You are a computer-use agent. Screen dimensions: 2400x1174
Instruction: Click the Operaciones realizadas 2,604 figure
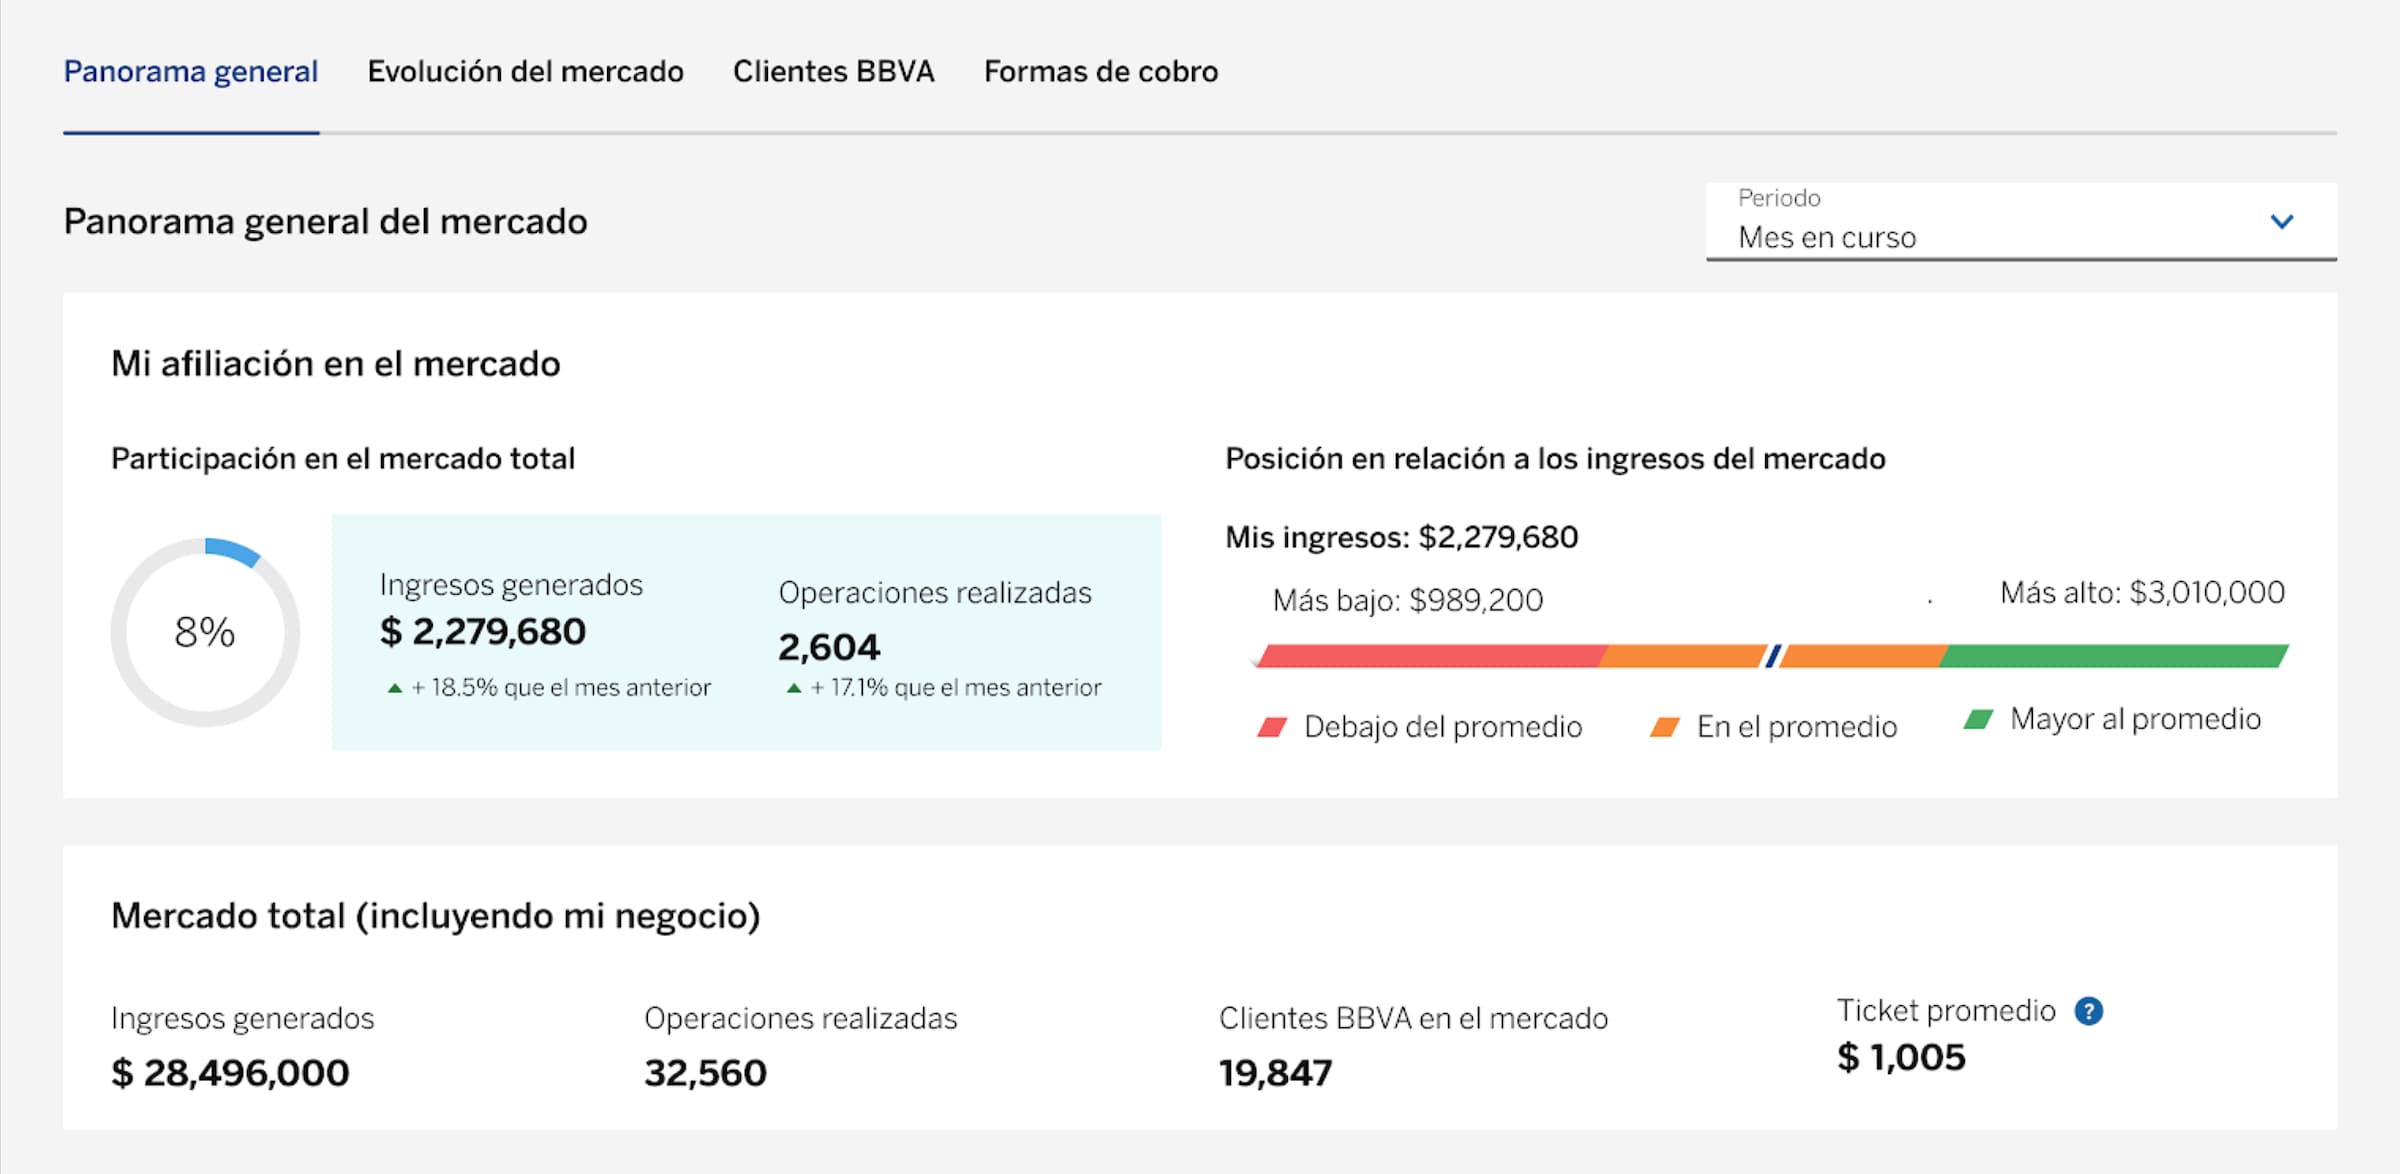(x=829, y=648)
